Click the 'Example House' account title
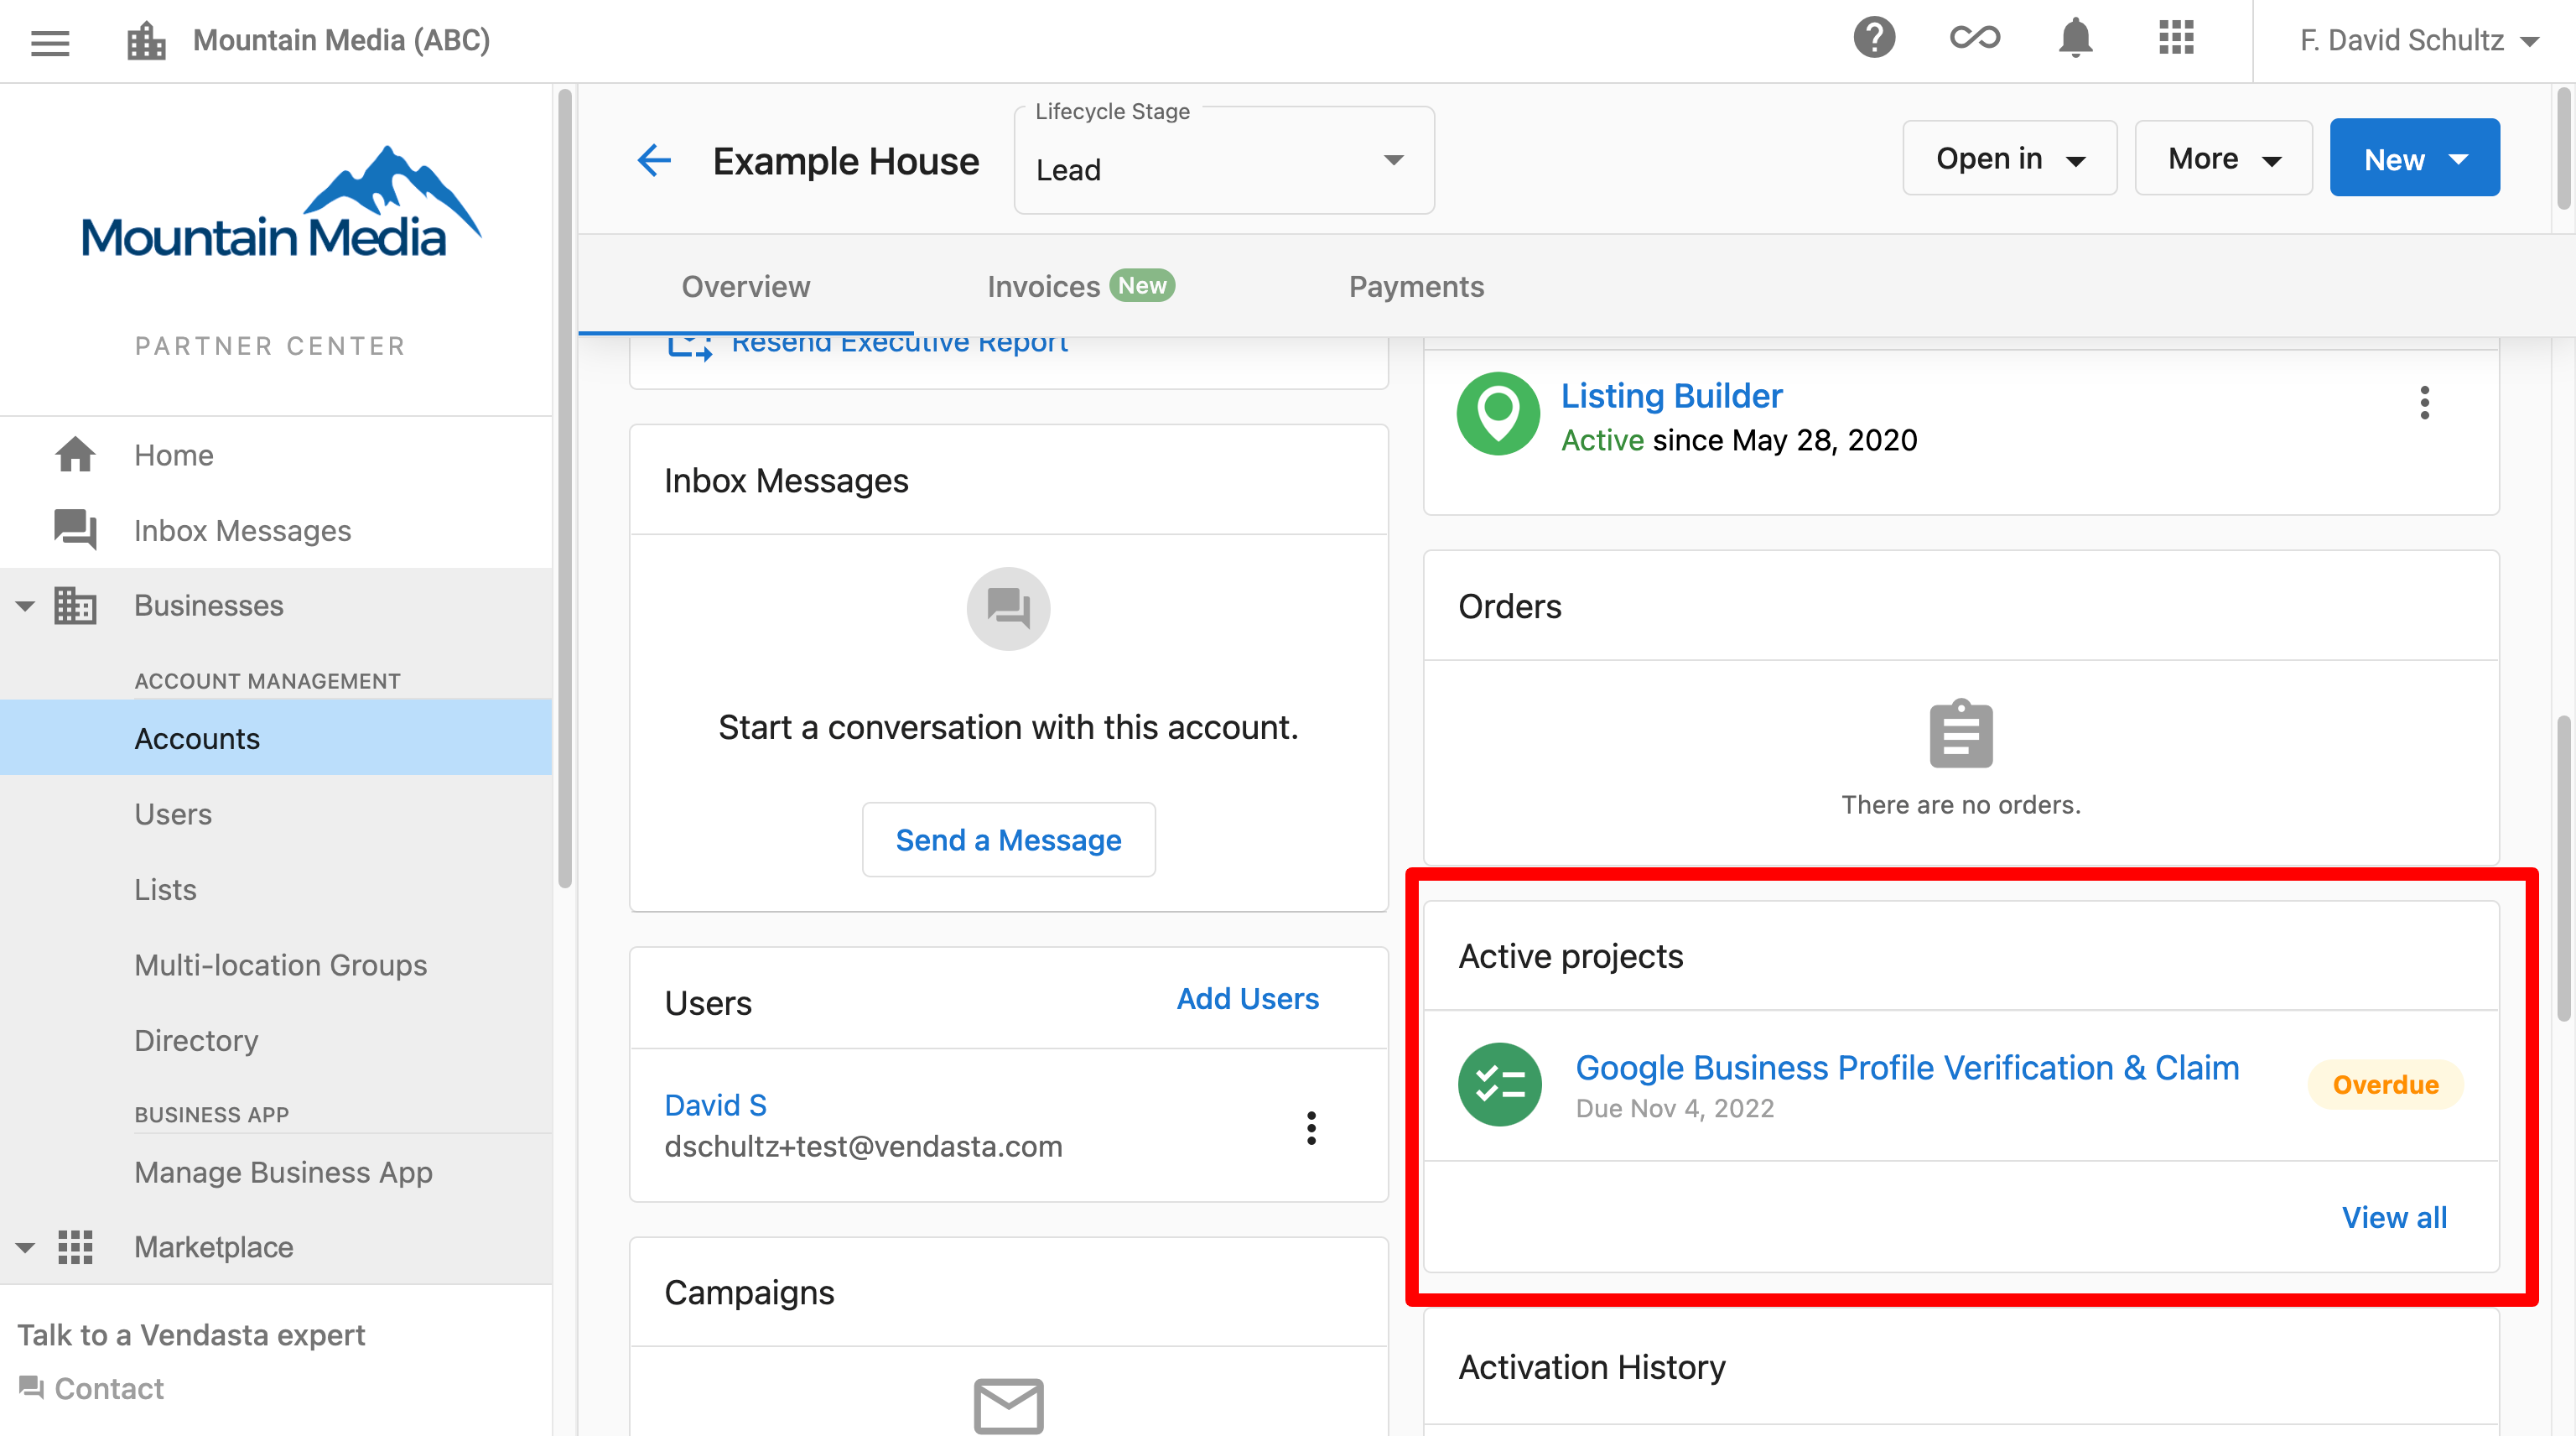The image size is (2576, 1436). coord(846,161)
